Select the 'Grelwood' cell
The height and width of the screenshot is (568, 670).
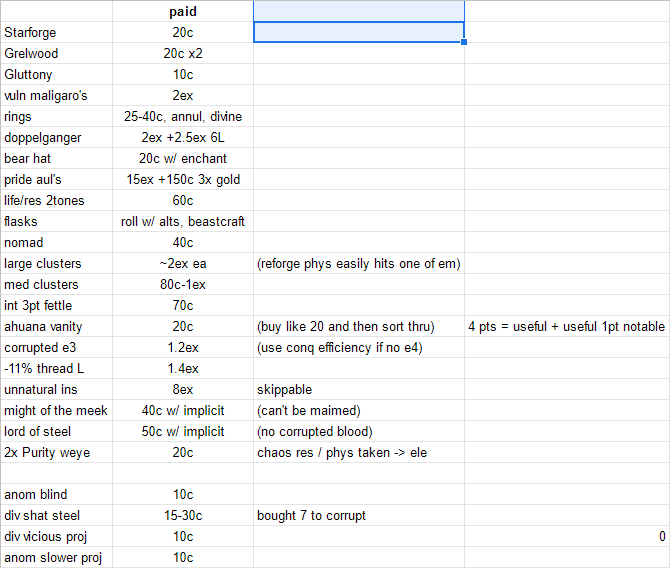click(x=56, y=53)
